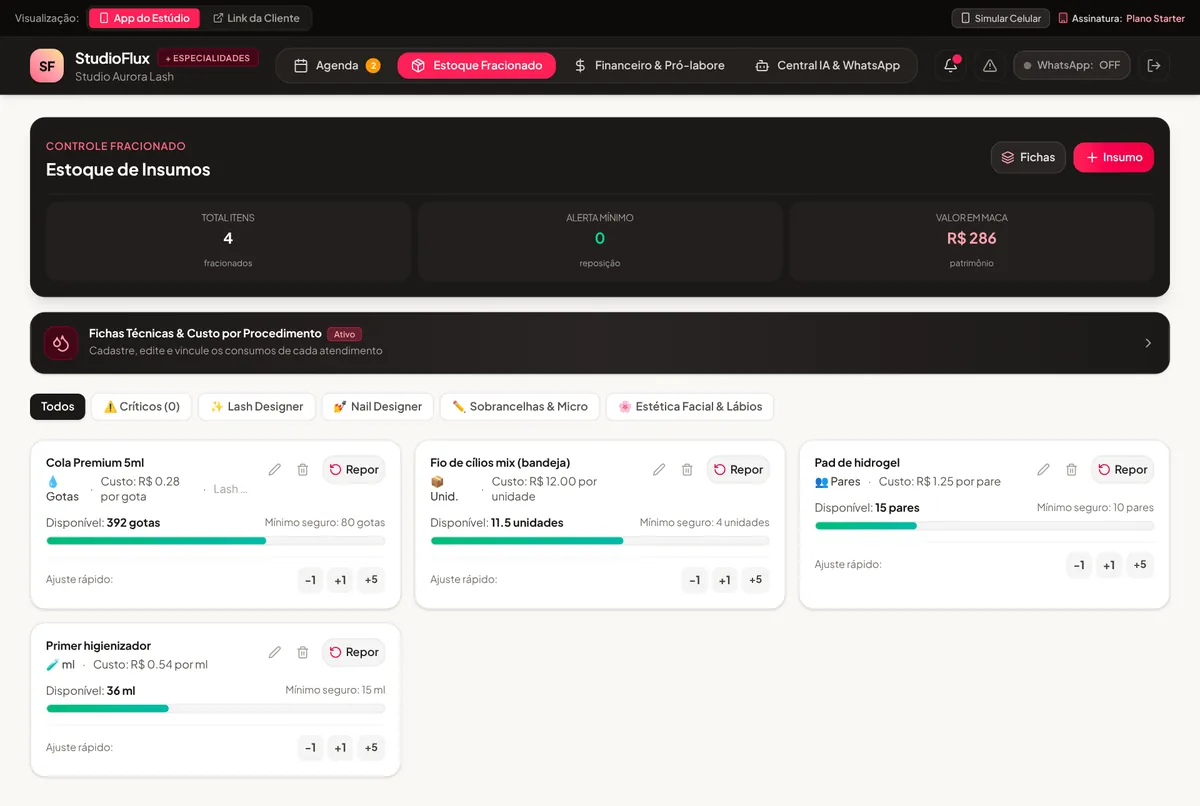Open Financeiro & Pró-labore tab
Image resolution: width=1200 pixels, height=806 pixels.
click(x=649, y=66)
